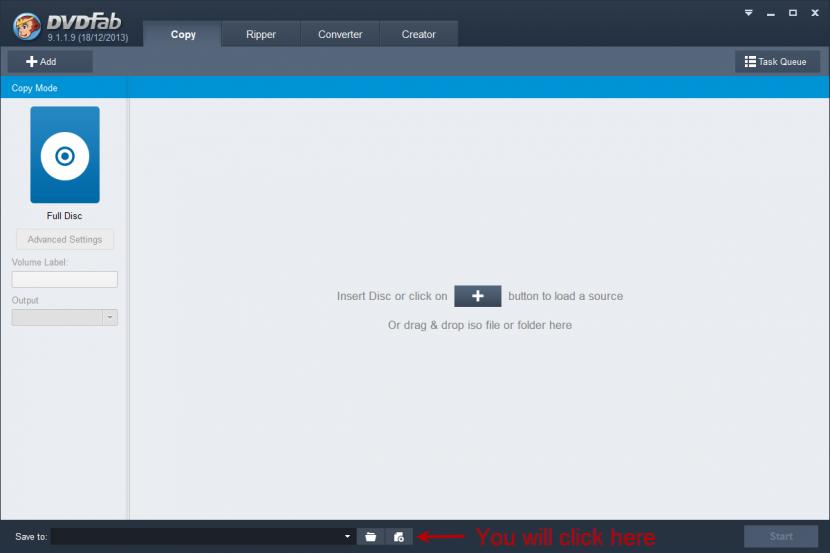Viewport: 830px width, 553px height.
Task: Click the version text 9.1.1.9 (18/12/2013)
Action: 88,38
